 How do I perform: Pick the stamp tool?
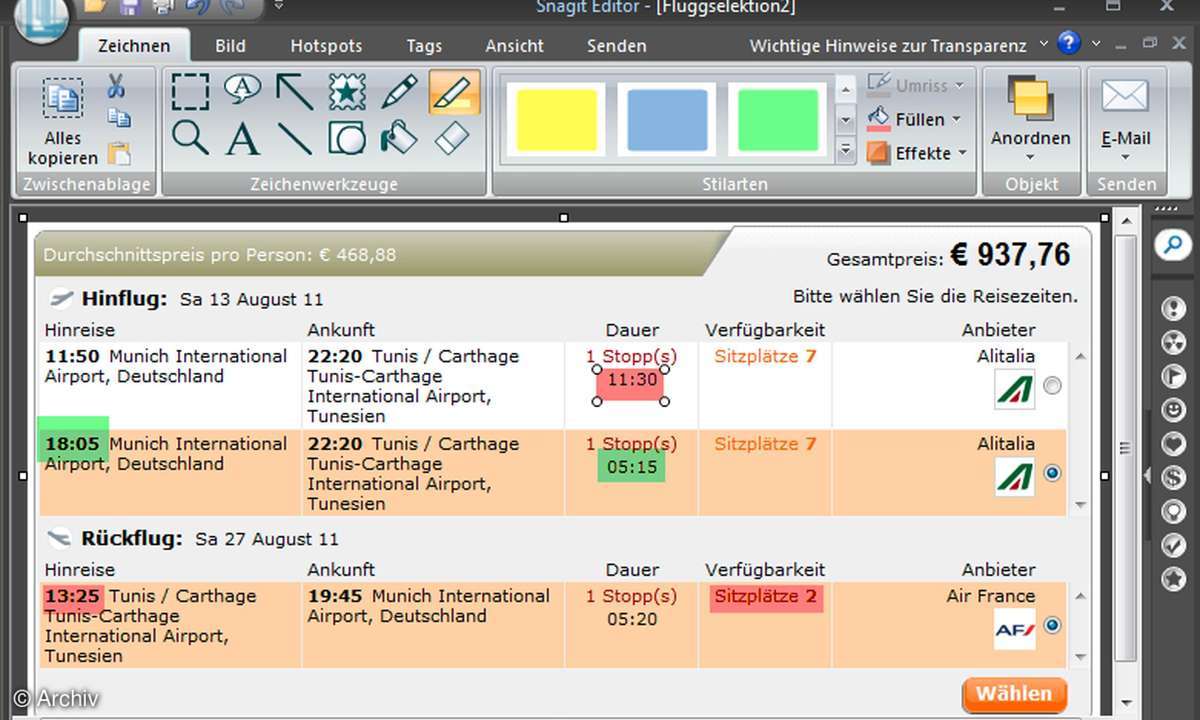347,91
